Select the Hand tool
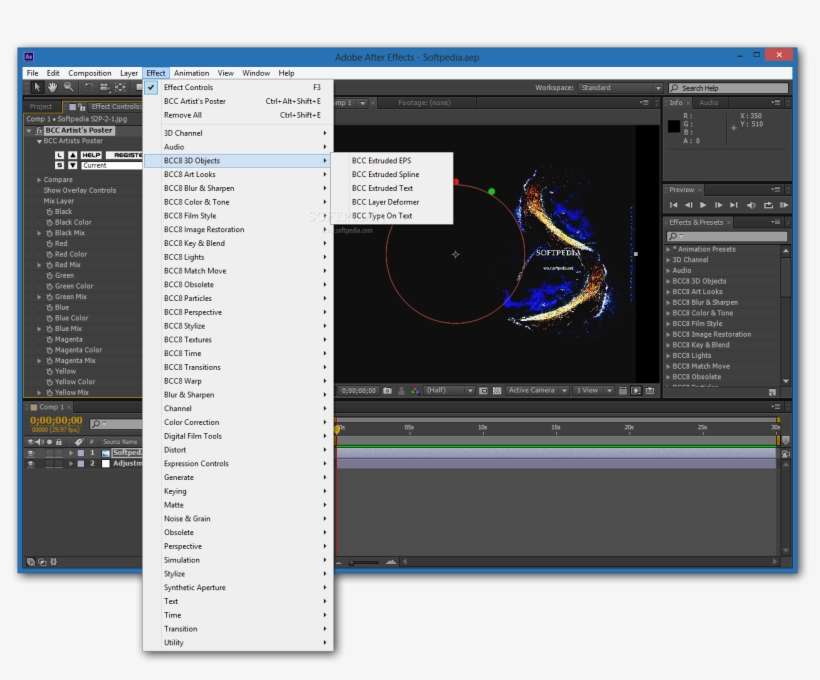Viewport: 820px width, 680px height. [x=52, y=87]
